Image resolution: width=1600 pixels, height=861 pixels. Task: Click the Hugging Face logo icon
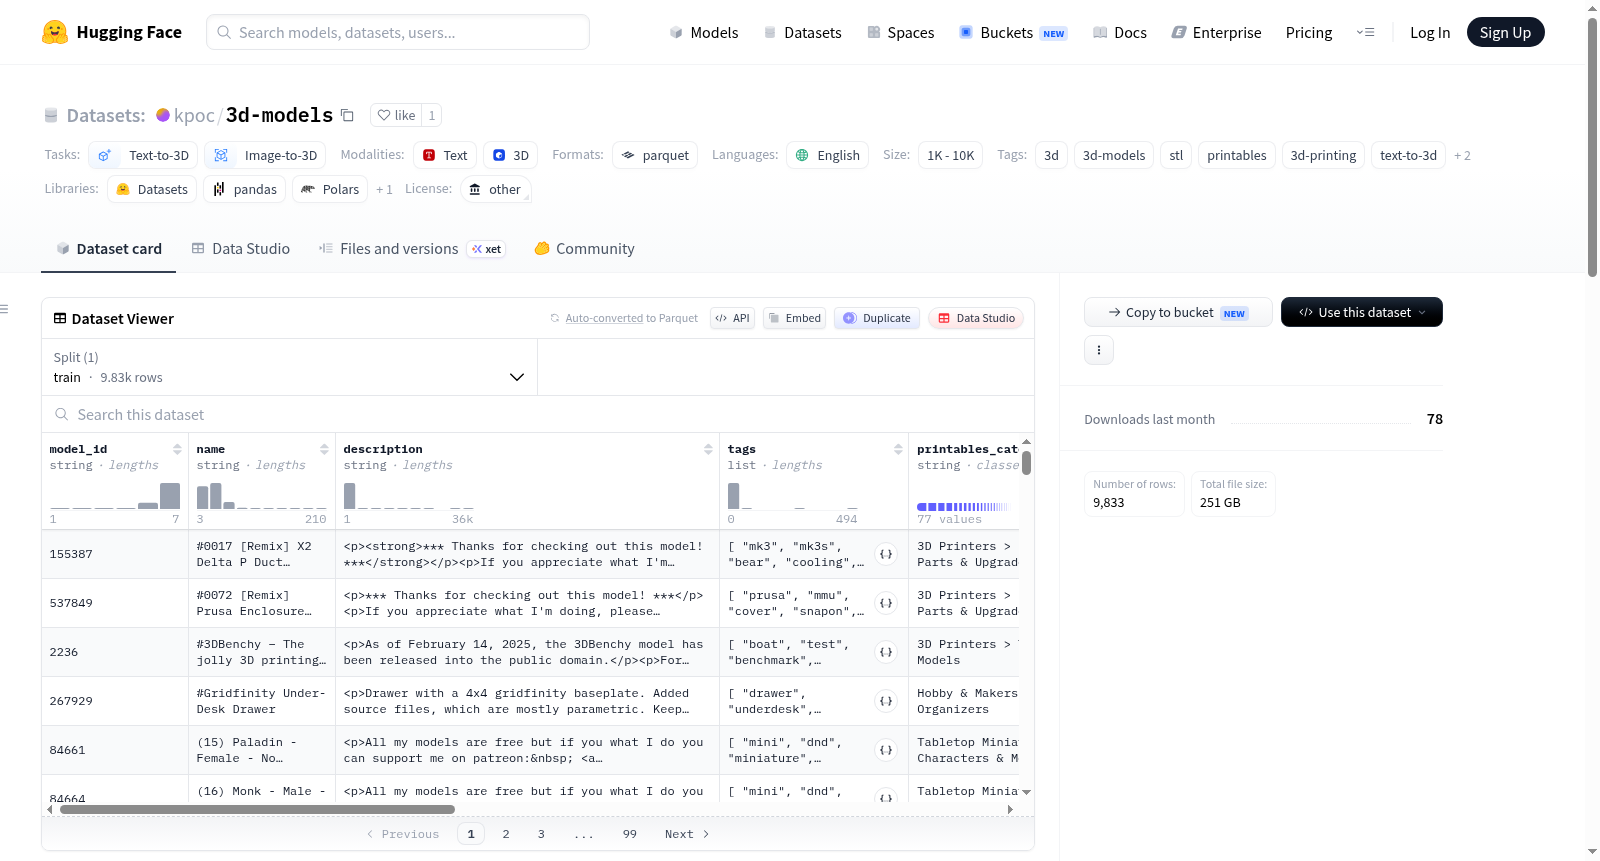tap(55, 32)
